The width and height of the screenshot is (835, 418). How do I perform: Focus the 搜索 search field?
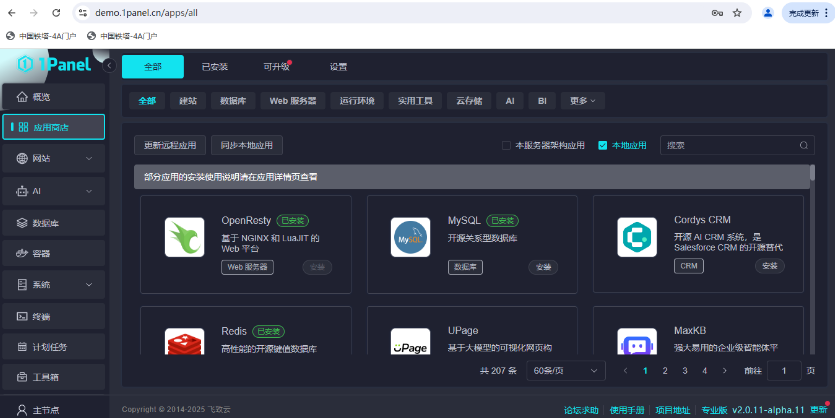pyautogui.click(x=738, y=145)
